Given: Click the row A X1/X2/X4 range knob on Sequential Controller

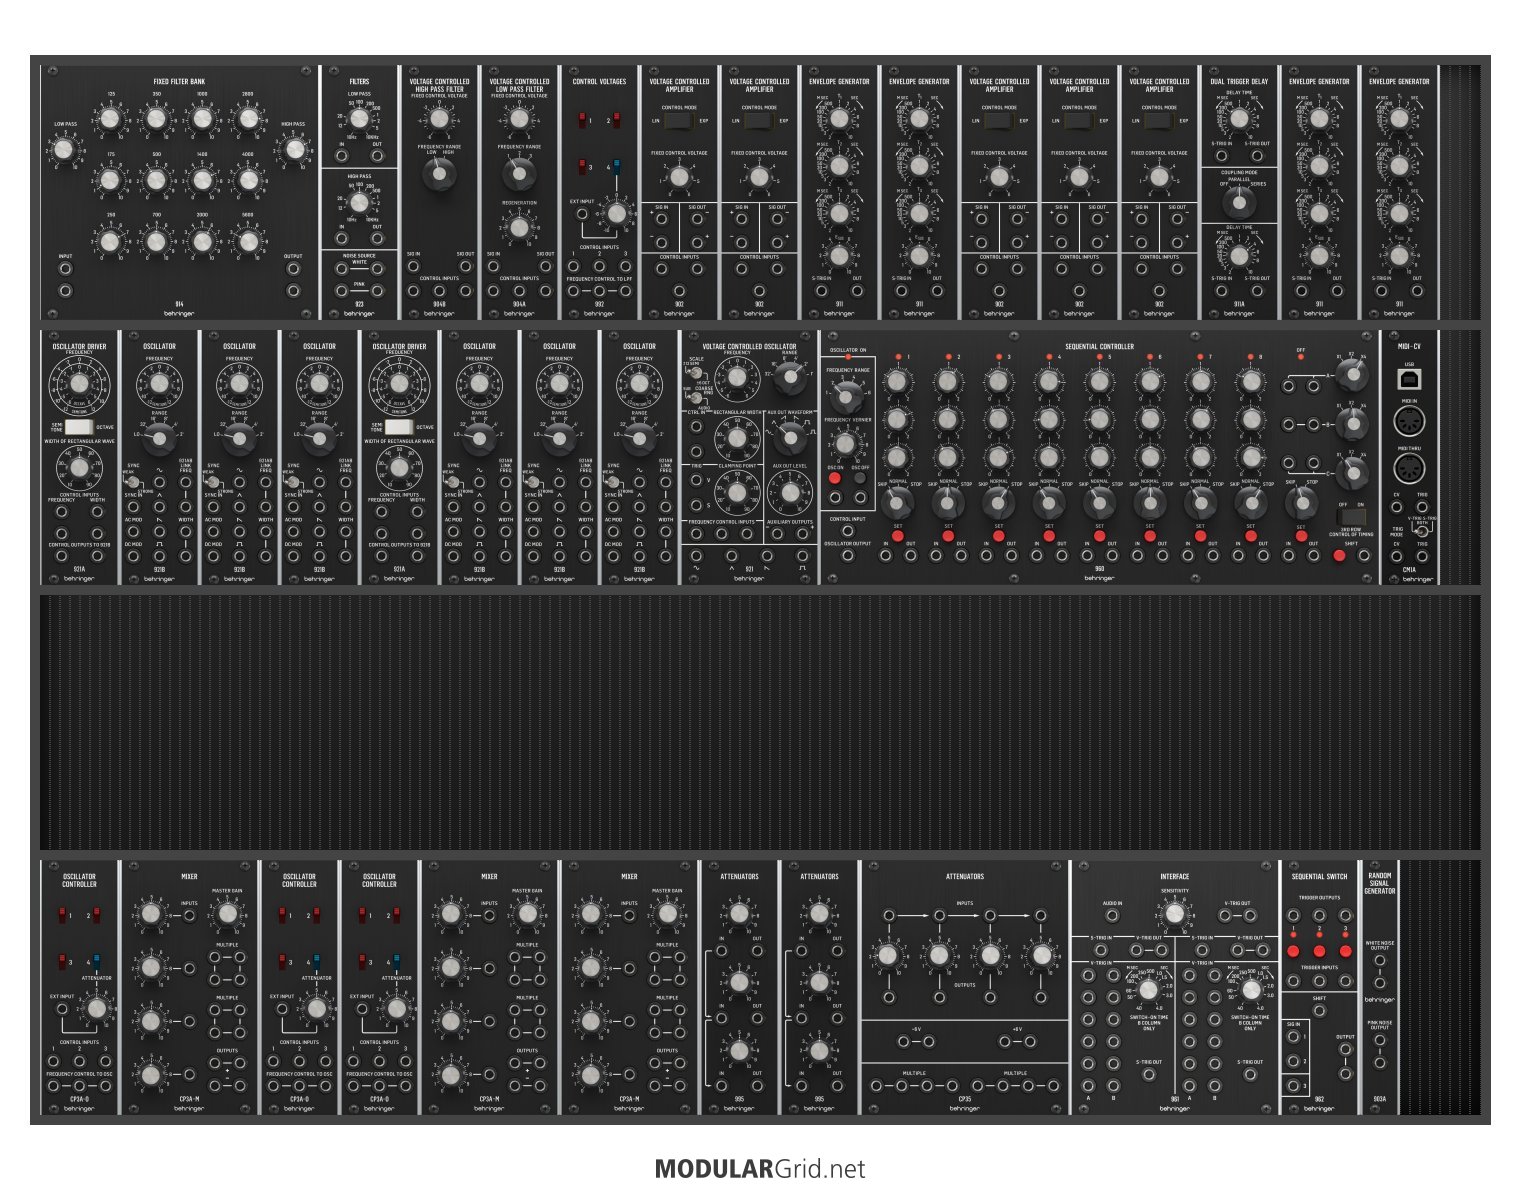Looking at the screenshot, I should pos(1352,376).
